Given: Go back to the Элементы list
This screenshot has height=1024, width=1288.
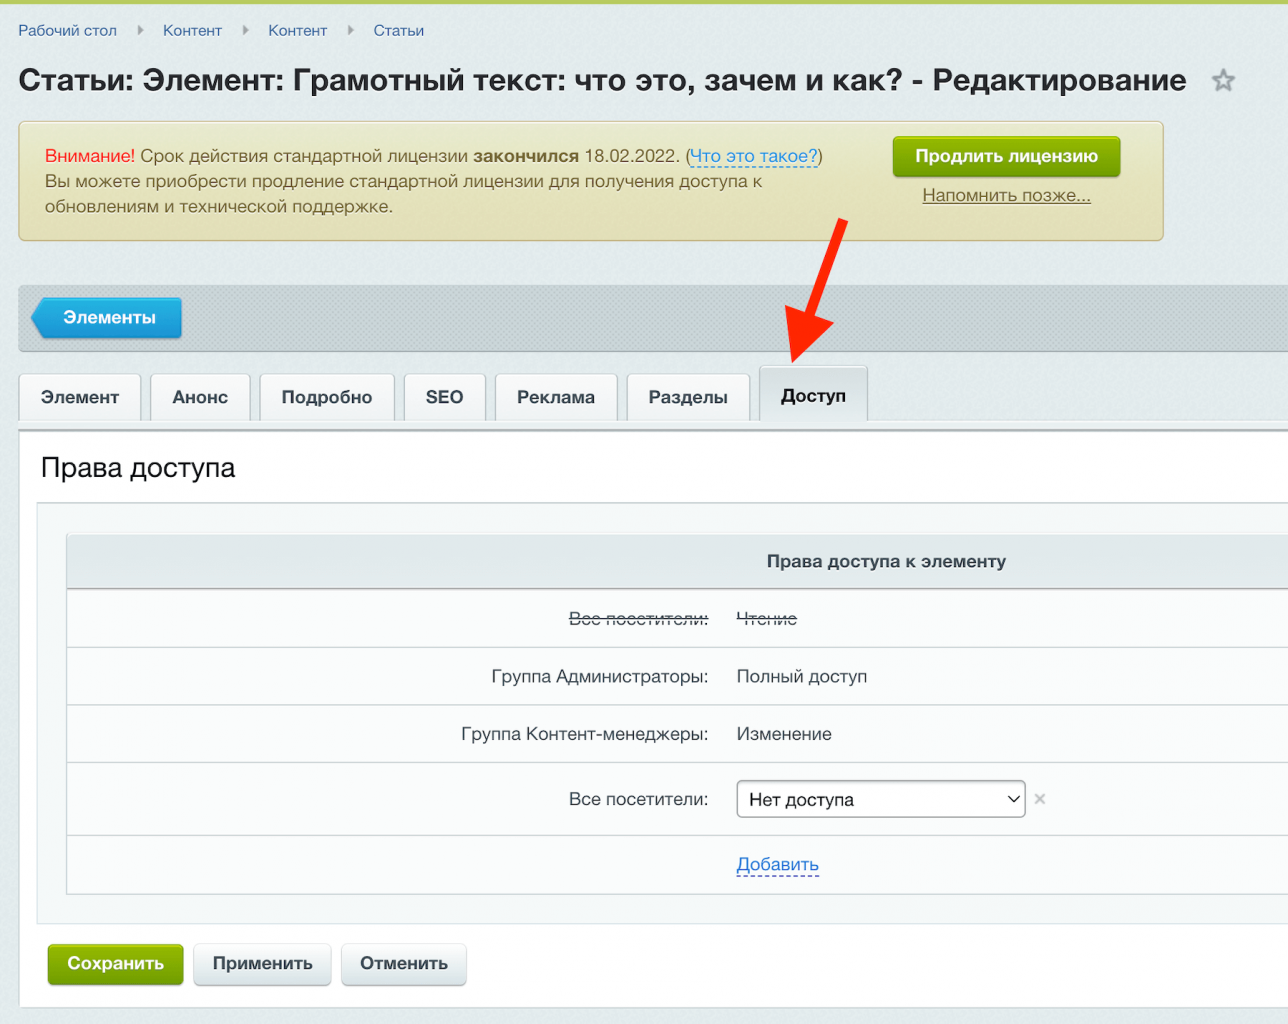Looking at the screenshot, I should click(107, 318).
